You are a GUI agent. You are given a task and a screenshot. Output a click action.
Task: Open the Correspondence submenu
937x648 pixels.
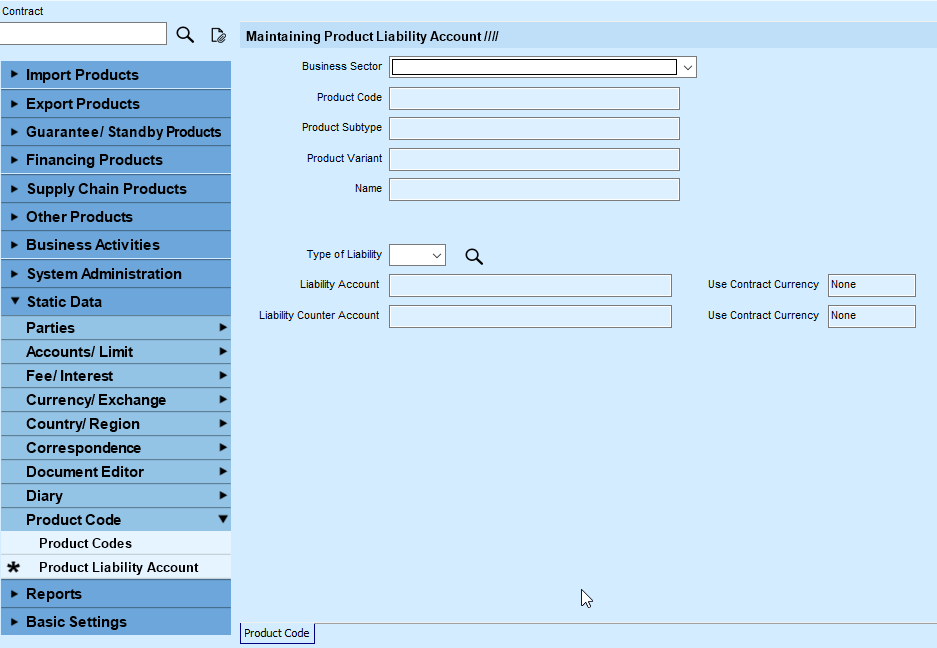point(116,447)
